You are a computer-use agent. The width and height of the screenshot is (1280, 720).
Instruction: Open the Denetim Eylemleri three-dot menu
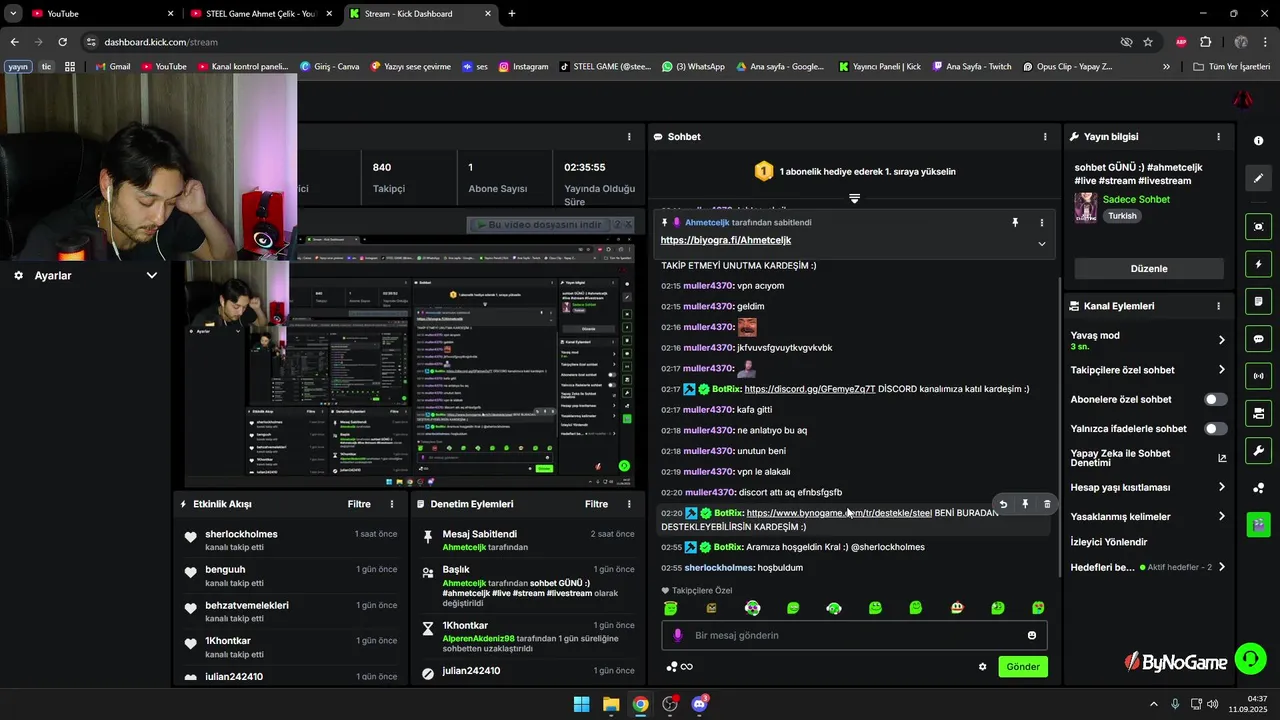point(629,504)
